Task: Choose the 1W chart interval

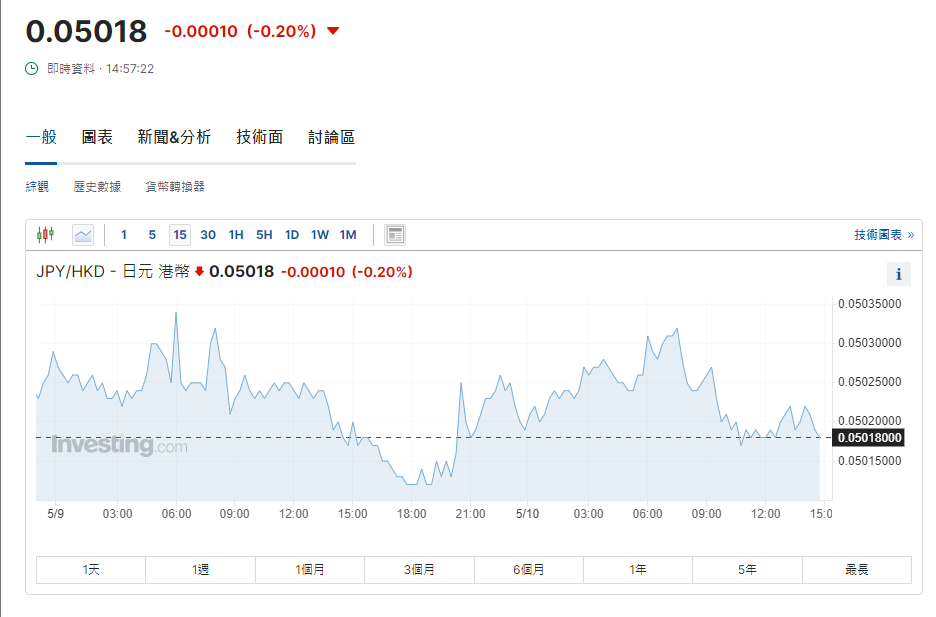Action: point(320,235)
